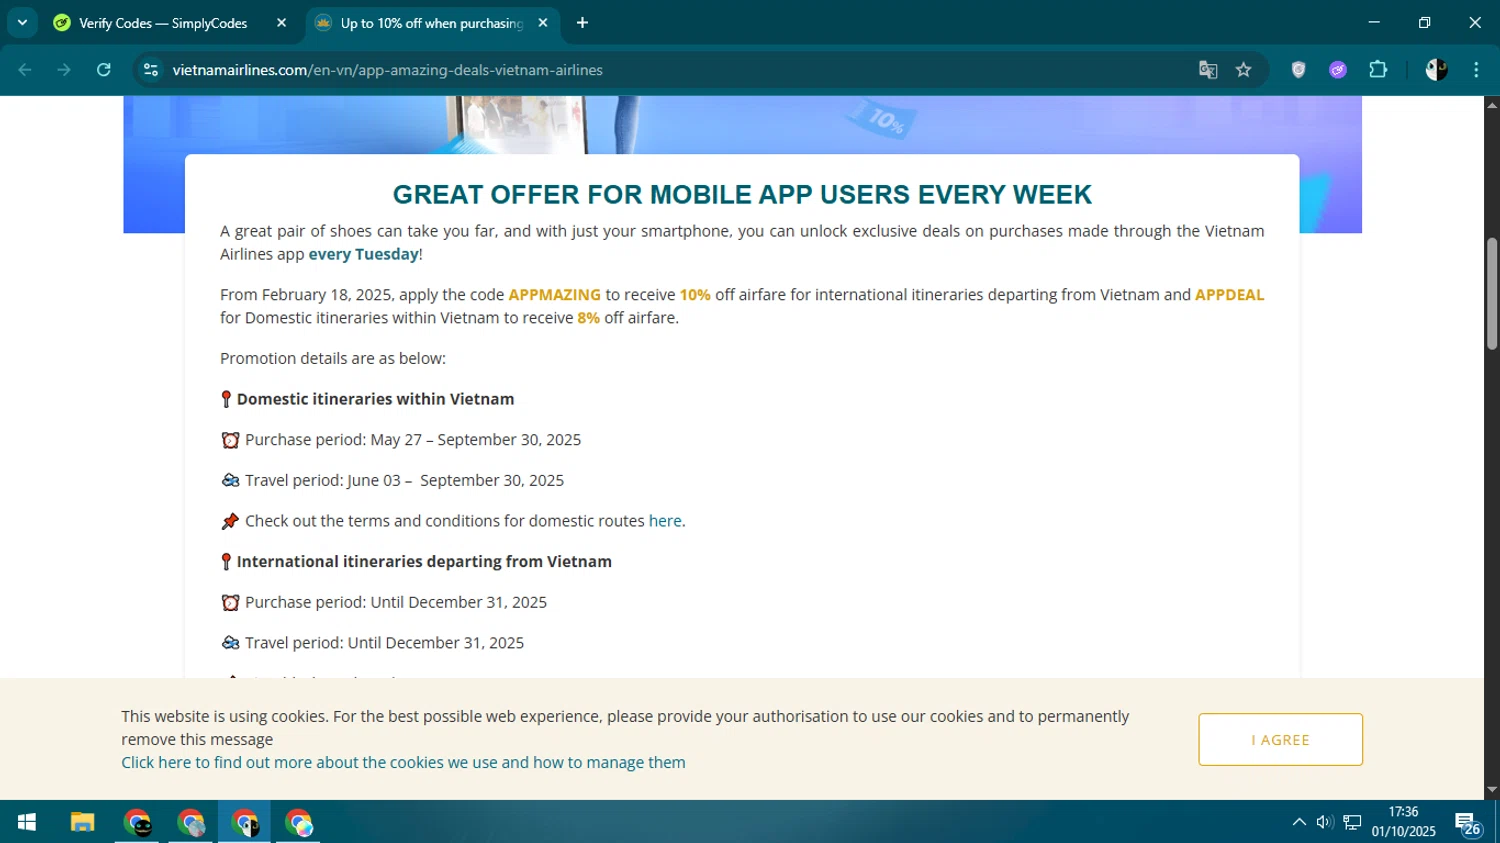The height and width of the screenshot is (843, 1500).
Task: Go back to previous page
Action: [25, 70]
